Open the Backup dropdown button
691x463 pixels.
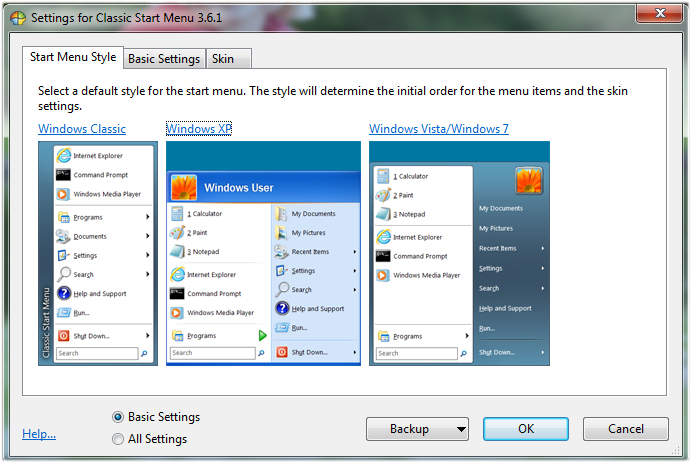417,429
